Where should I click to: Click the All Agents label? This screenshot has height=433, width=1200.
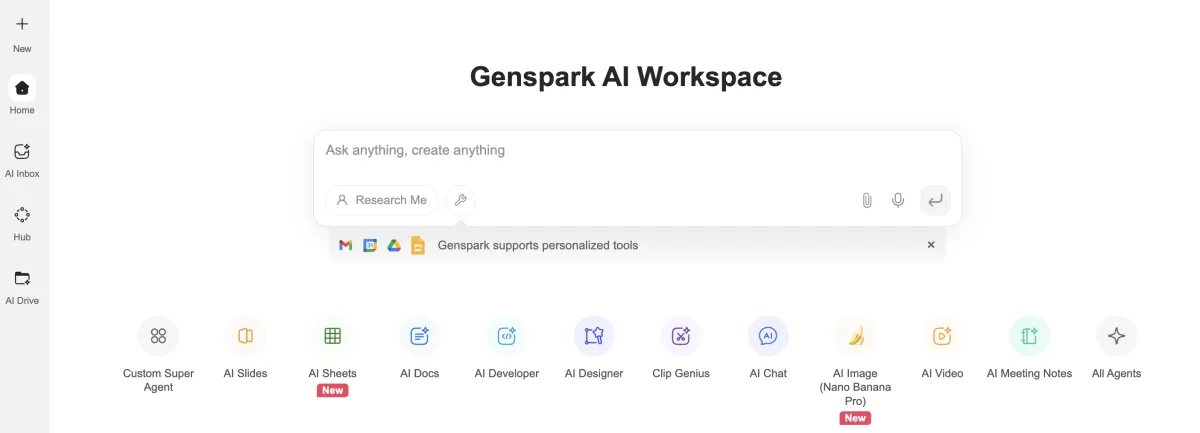[x=1116, y=373]
